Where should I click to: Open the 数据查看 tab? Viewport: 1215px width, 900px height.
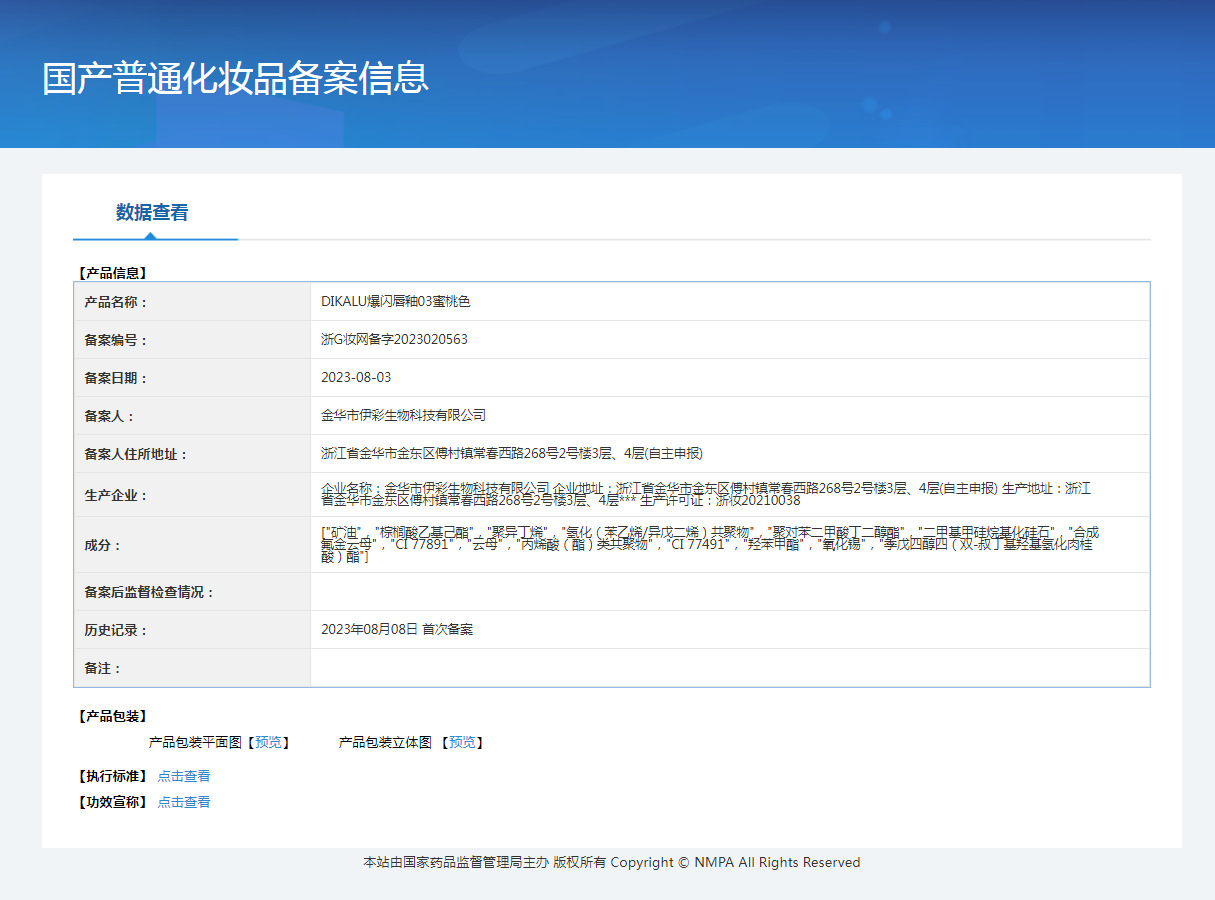pos(152,212)
